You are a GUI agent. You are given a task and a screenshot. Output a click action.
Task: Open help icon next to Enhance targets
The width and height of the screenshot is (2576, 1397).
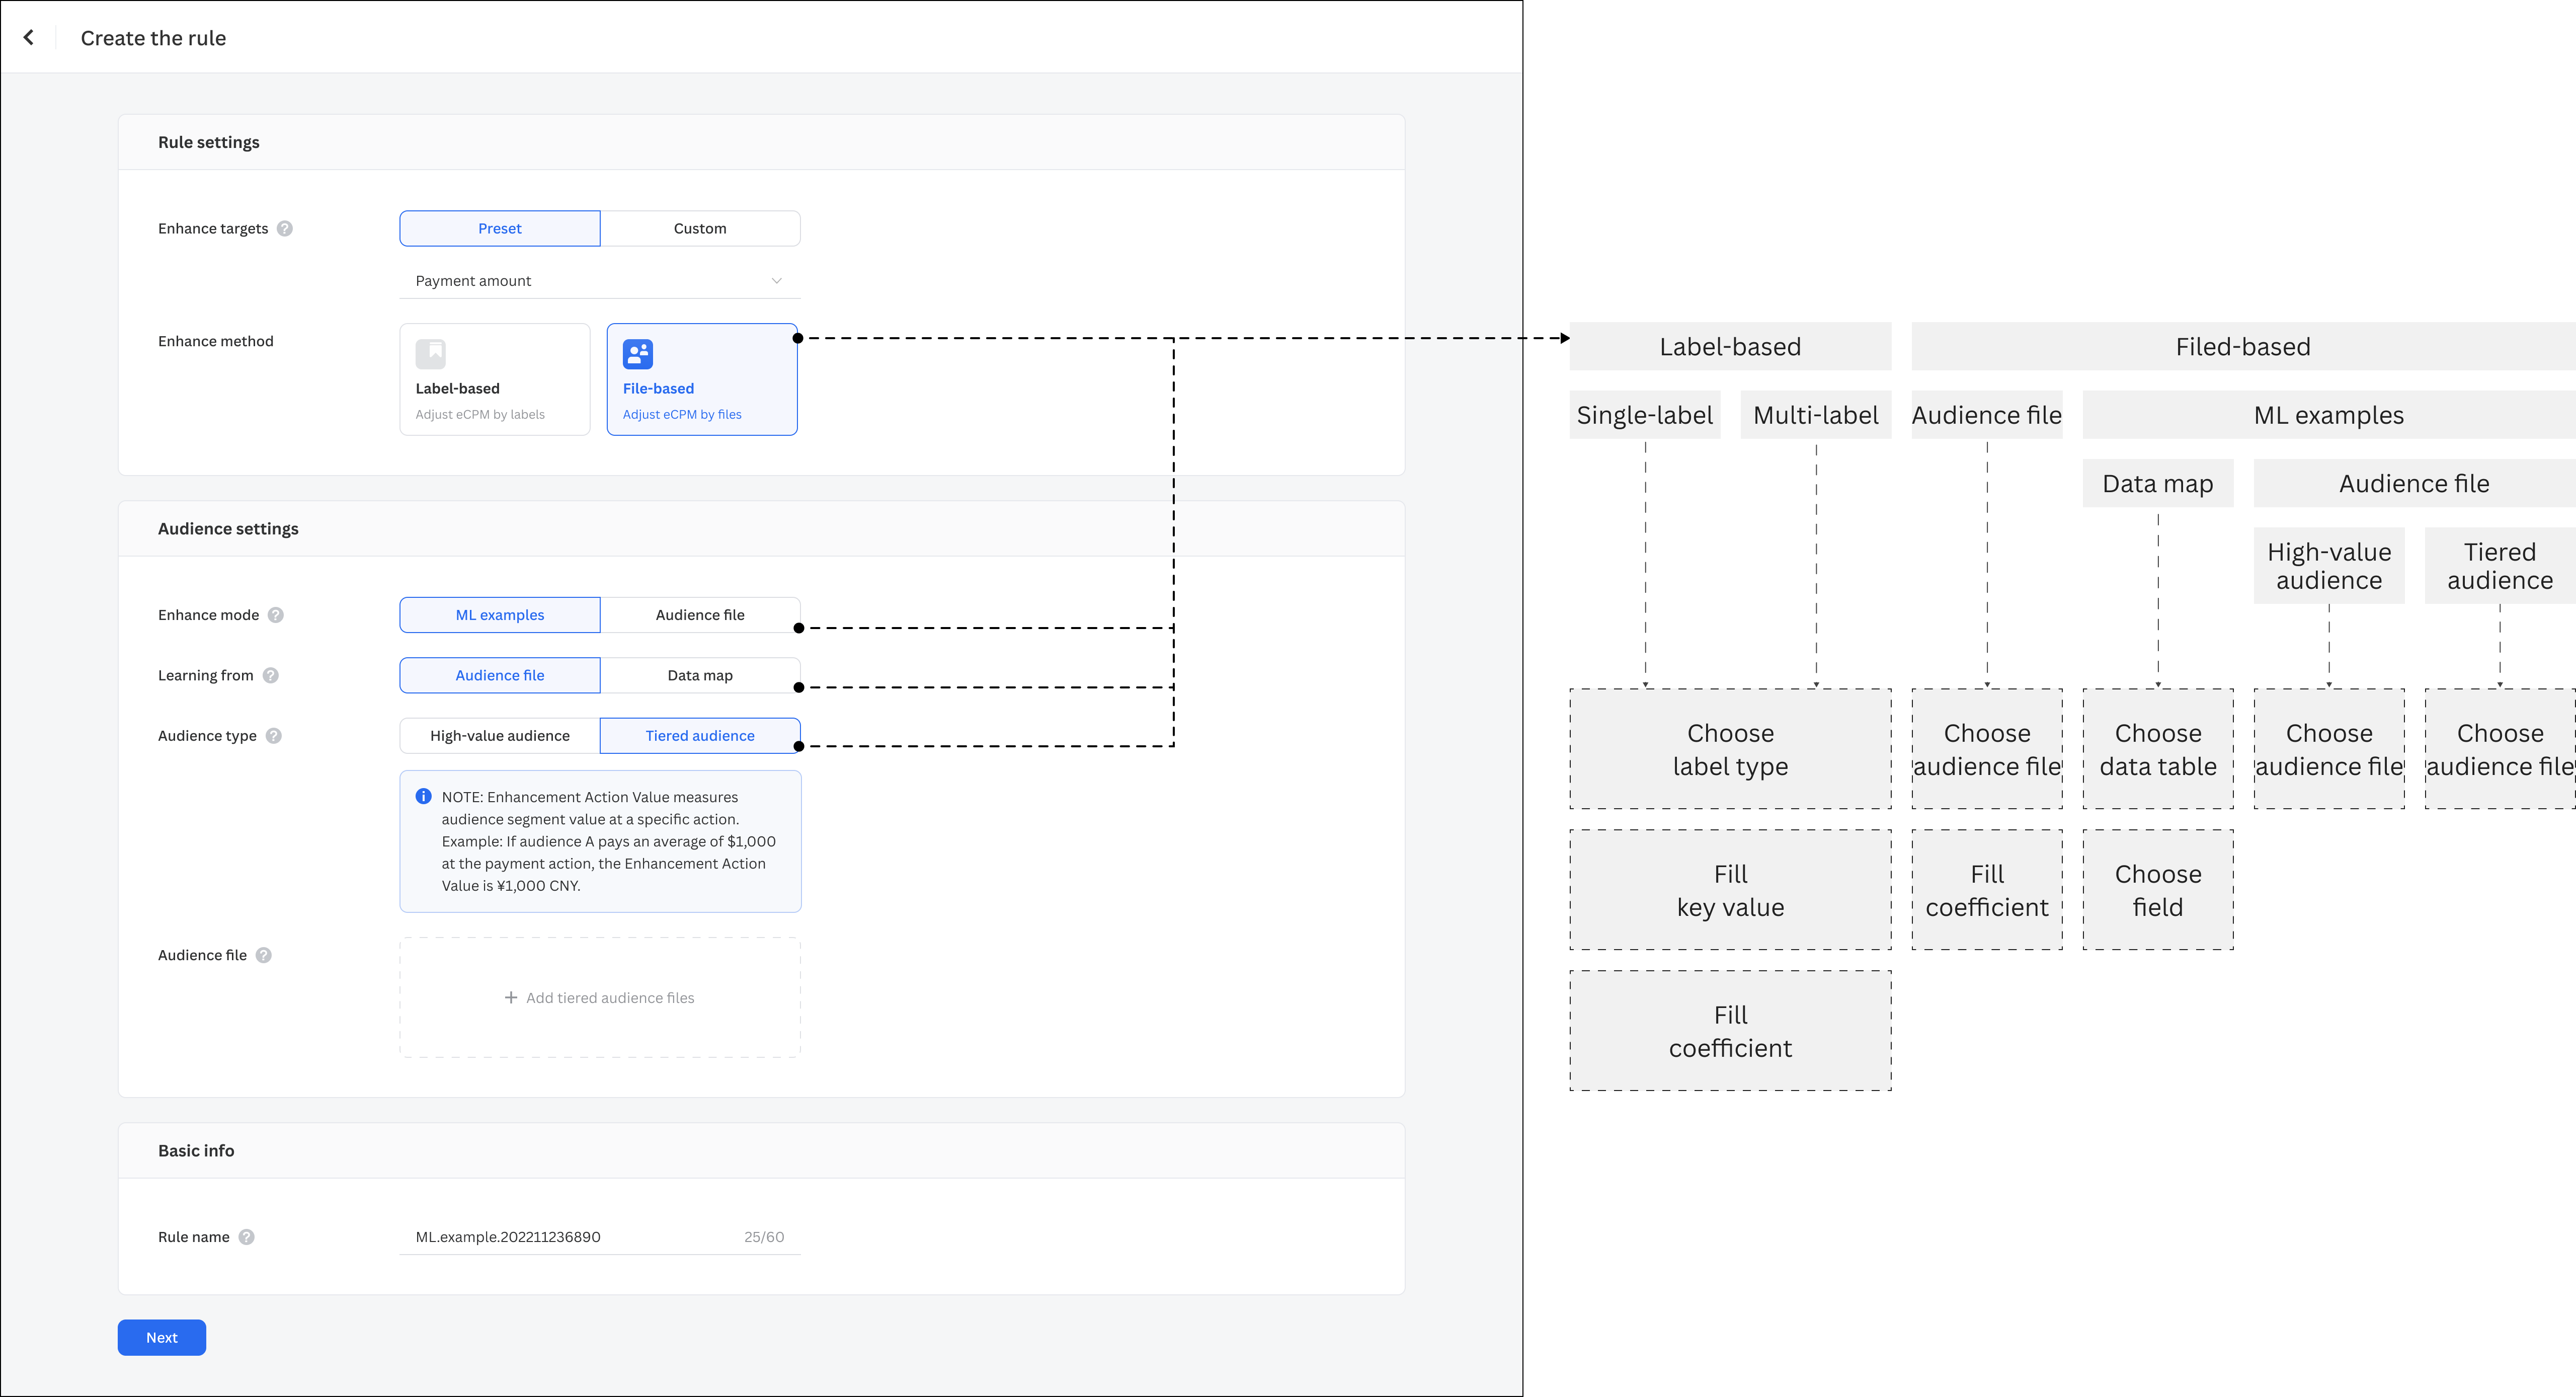click(285, 228)
